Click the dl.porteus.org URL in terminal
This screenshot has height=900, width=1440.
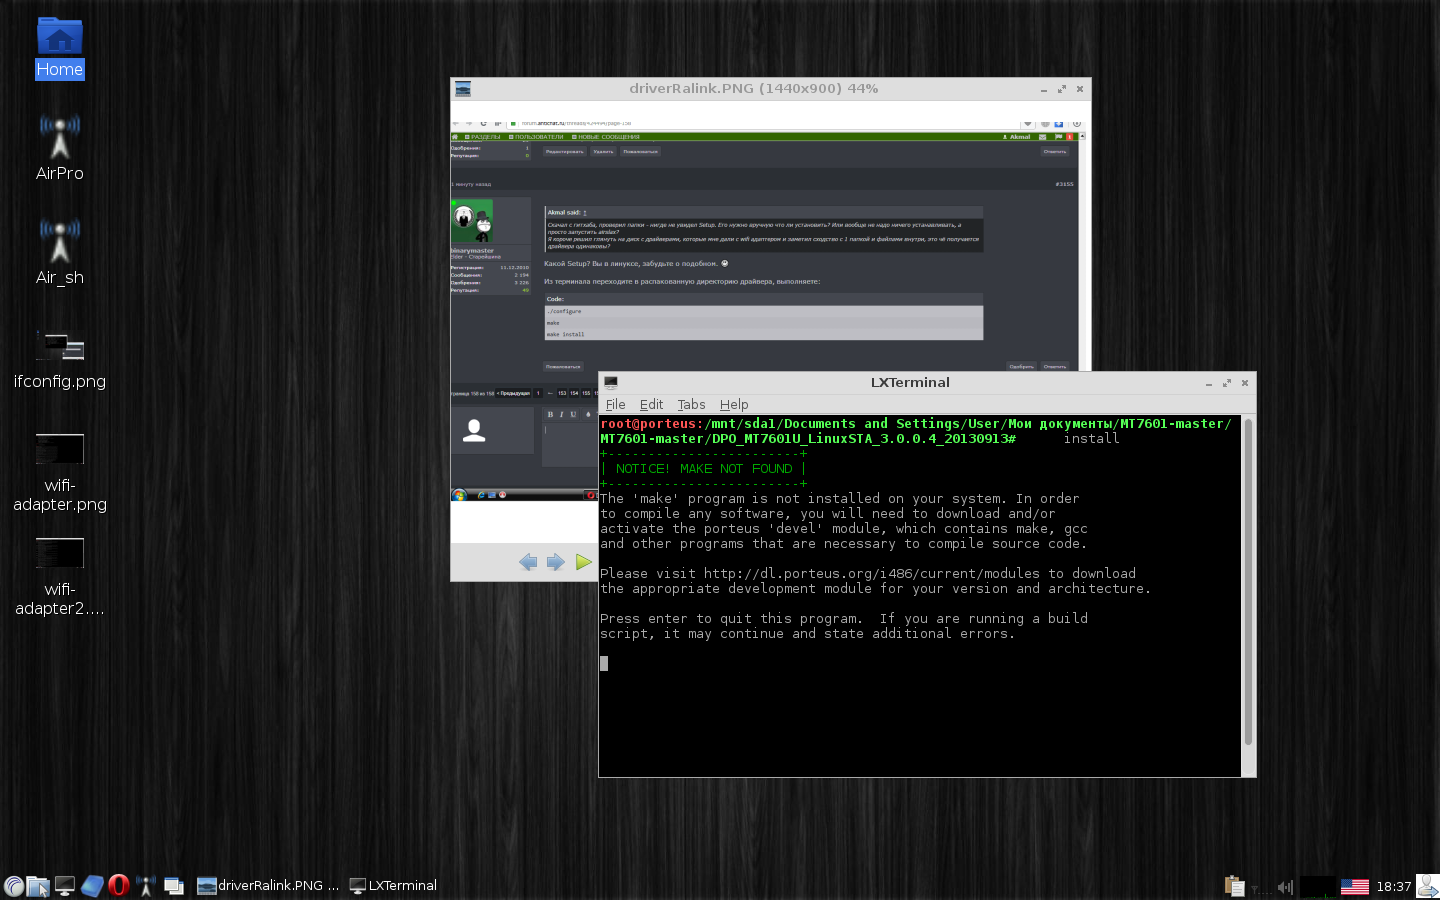pyautogui.click(x=871, y=574)
